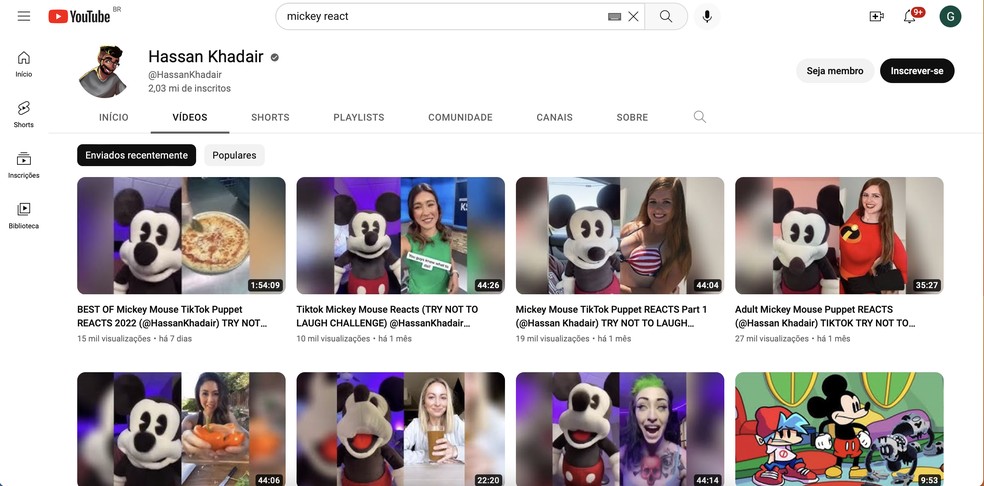This screenshot has height=486, width=984.
Task: Open title Mickey Mouse TikTok Puppet REACTS Part 1
Action: 611,316
